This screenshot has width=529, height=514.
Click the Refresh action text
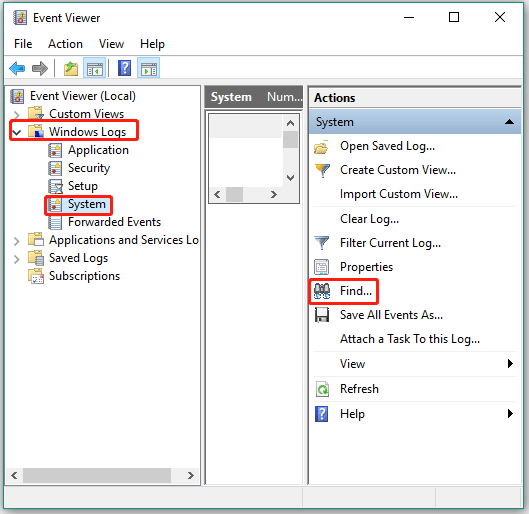coord(359,389)
